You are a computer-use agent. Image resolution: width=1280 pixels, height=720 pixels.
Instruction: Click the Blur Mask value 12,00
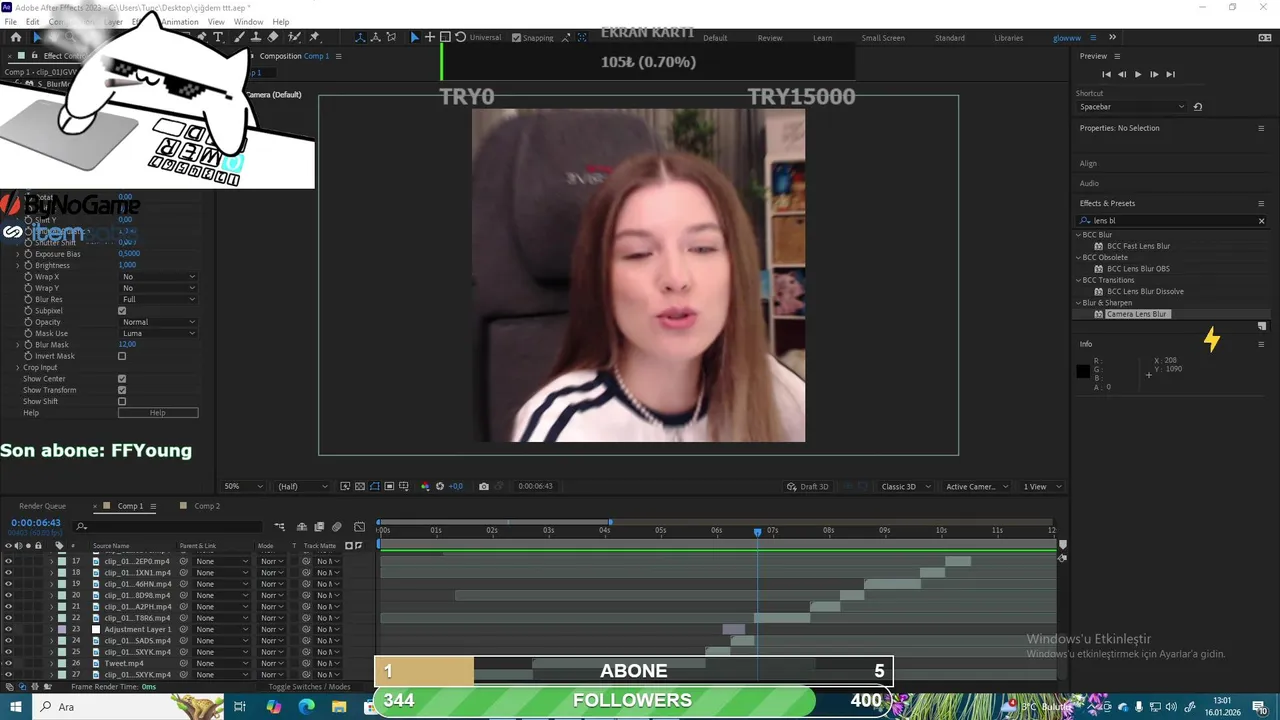(x=127, y=344)
